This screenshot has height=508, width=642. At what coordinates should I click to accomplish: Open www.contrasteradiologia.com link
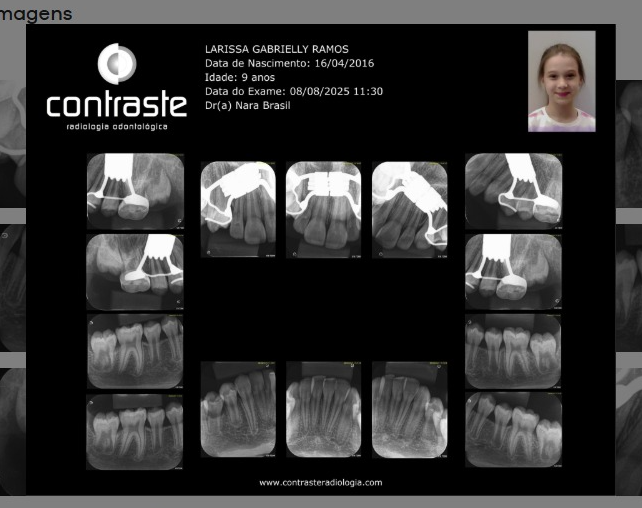tap(321, 483)
